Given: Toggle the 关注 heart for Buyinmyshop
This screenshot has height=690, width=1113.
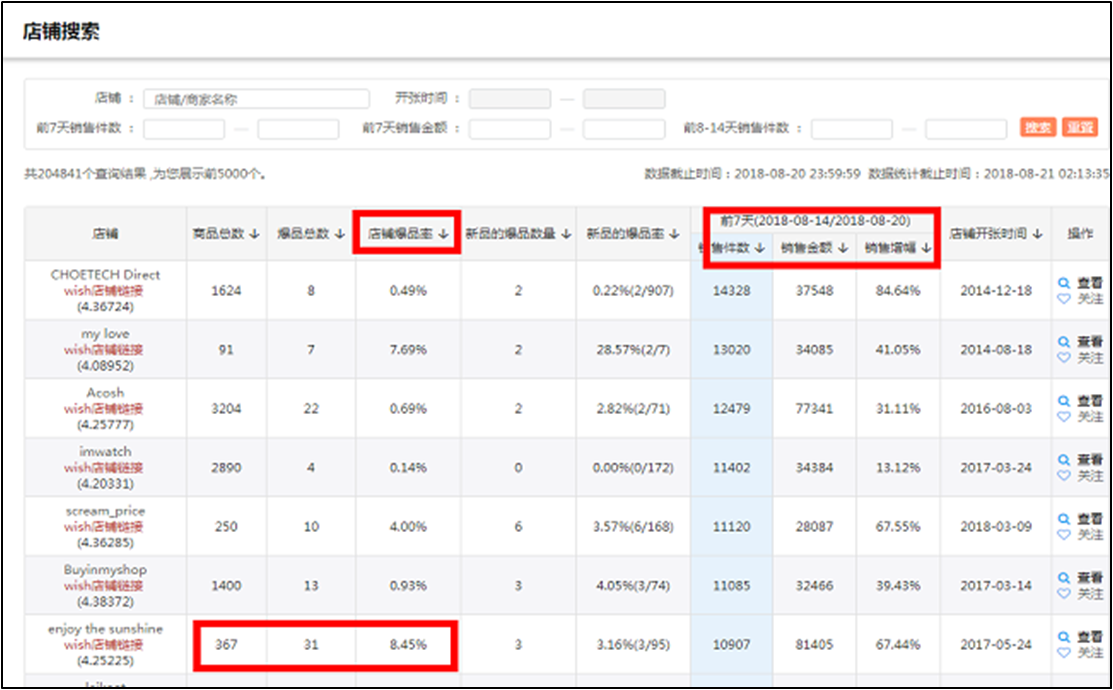Looking at the screenshot, I should point(1064,593).
